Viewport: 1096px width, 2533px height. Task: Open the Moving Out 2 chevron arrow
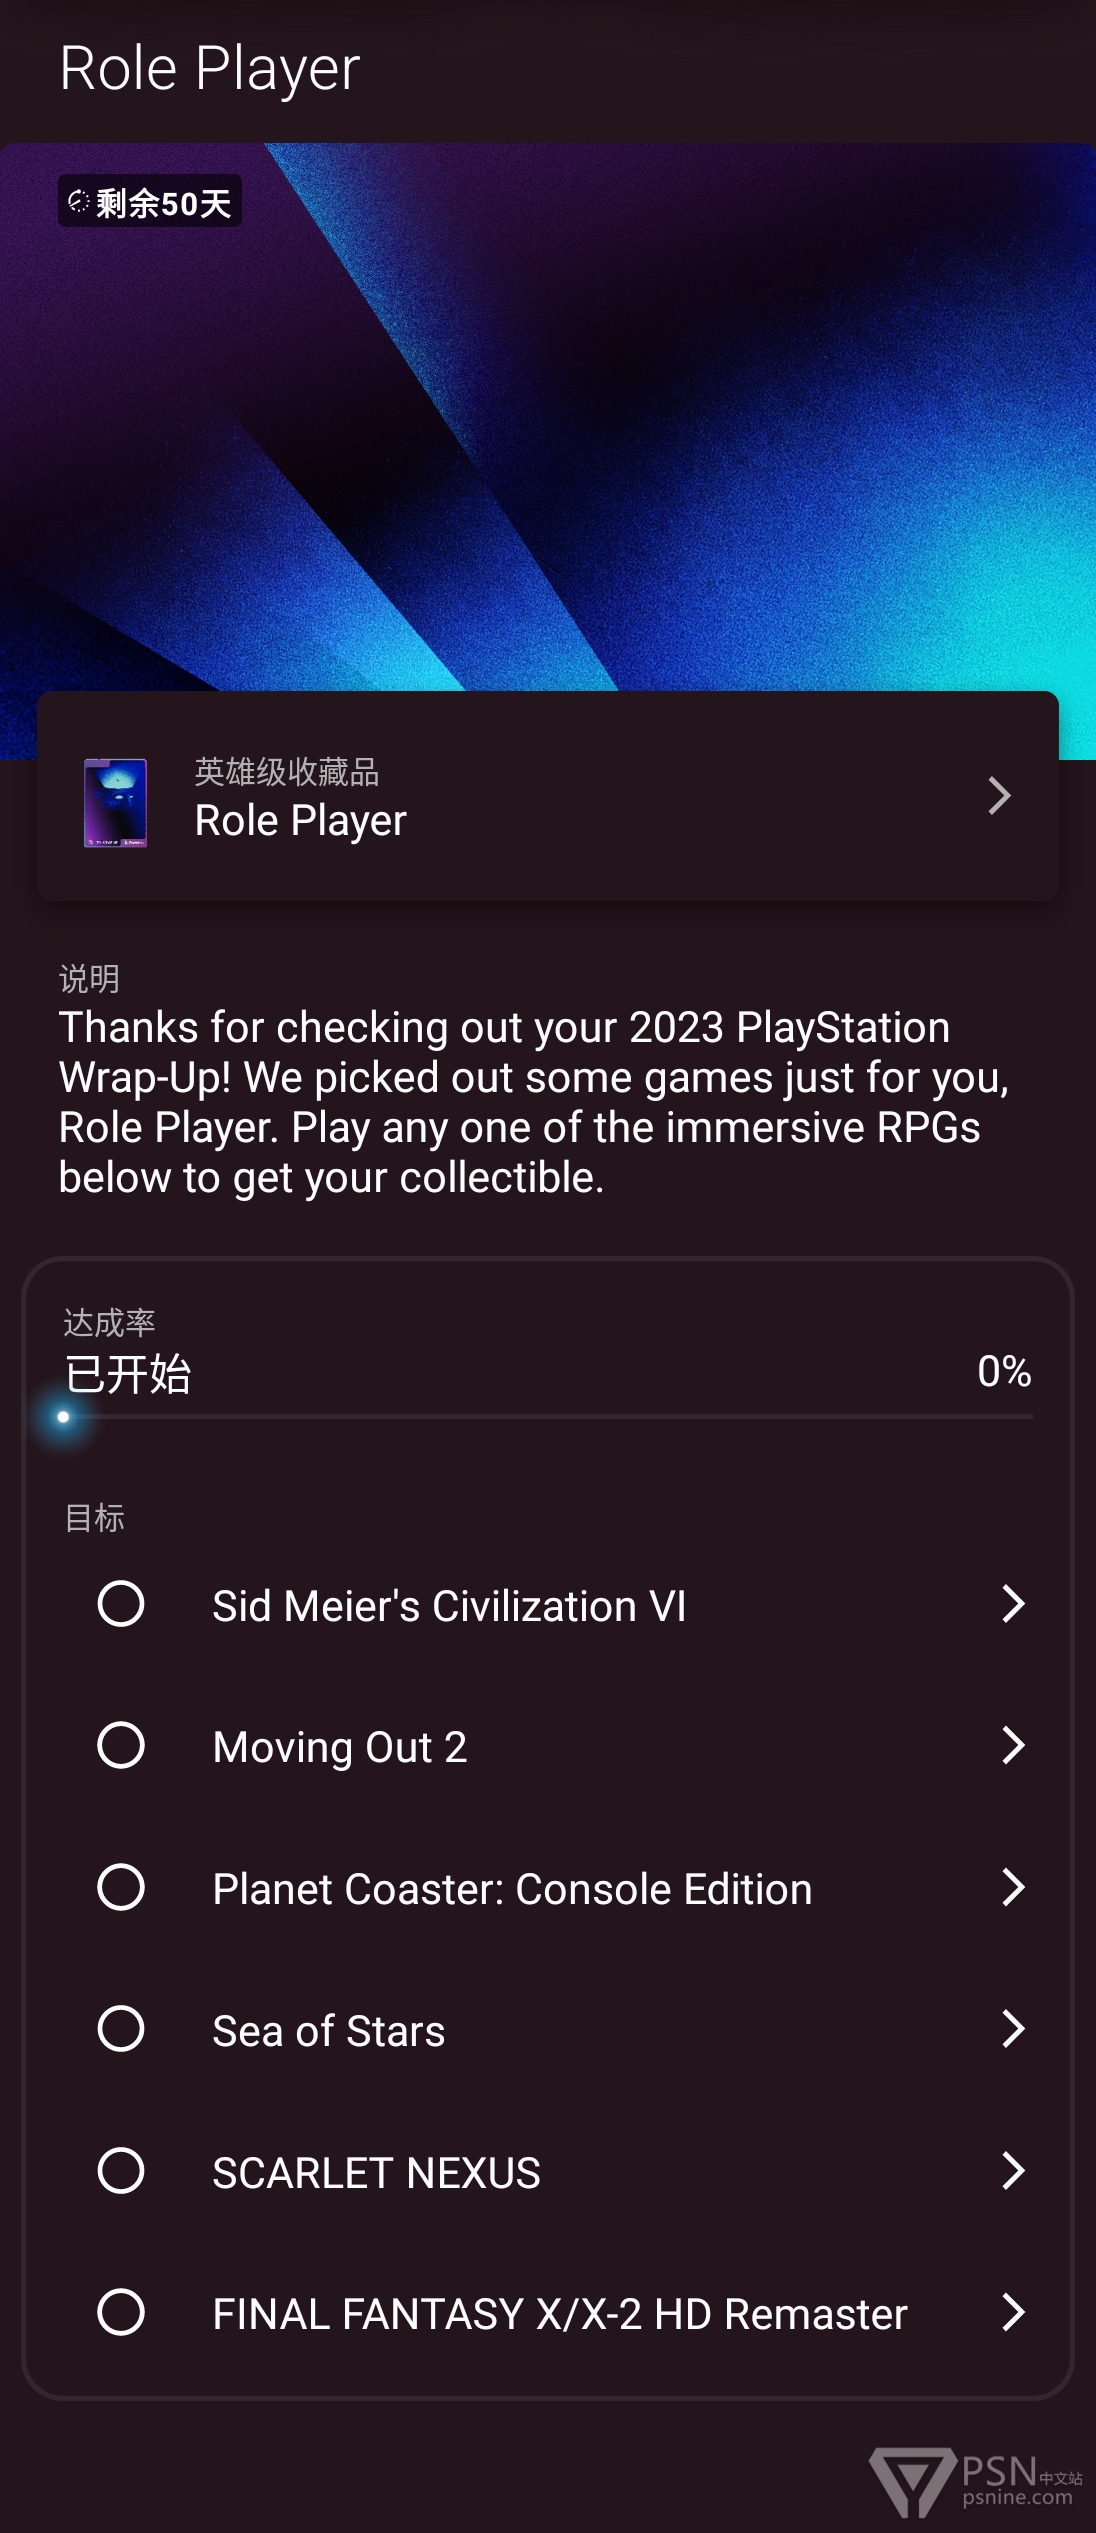1013,1745
